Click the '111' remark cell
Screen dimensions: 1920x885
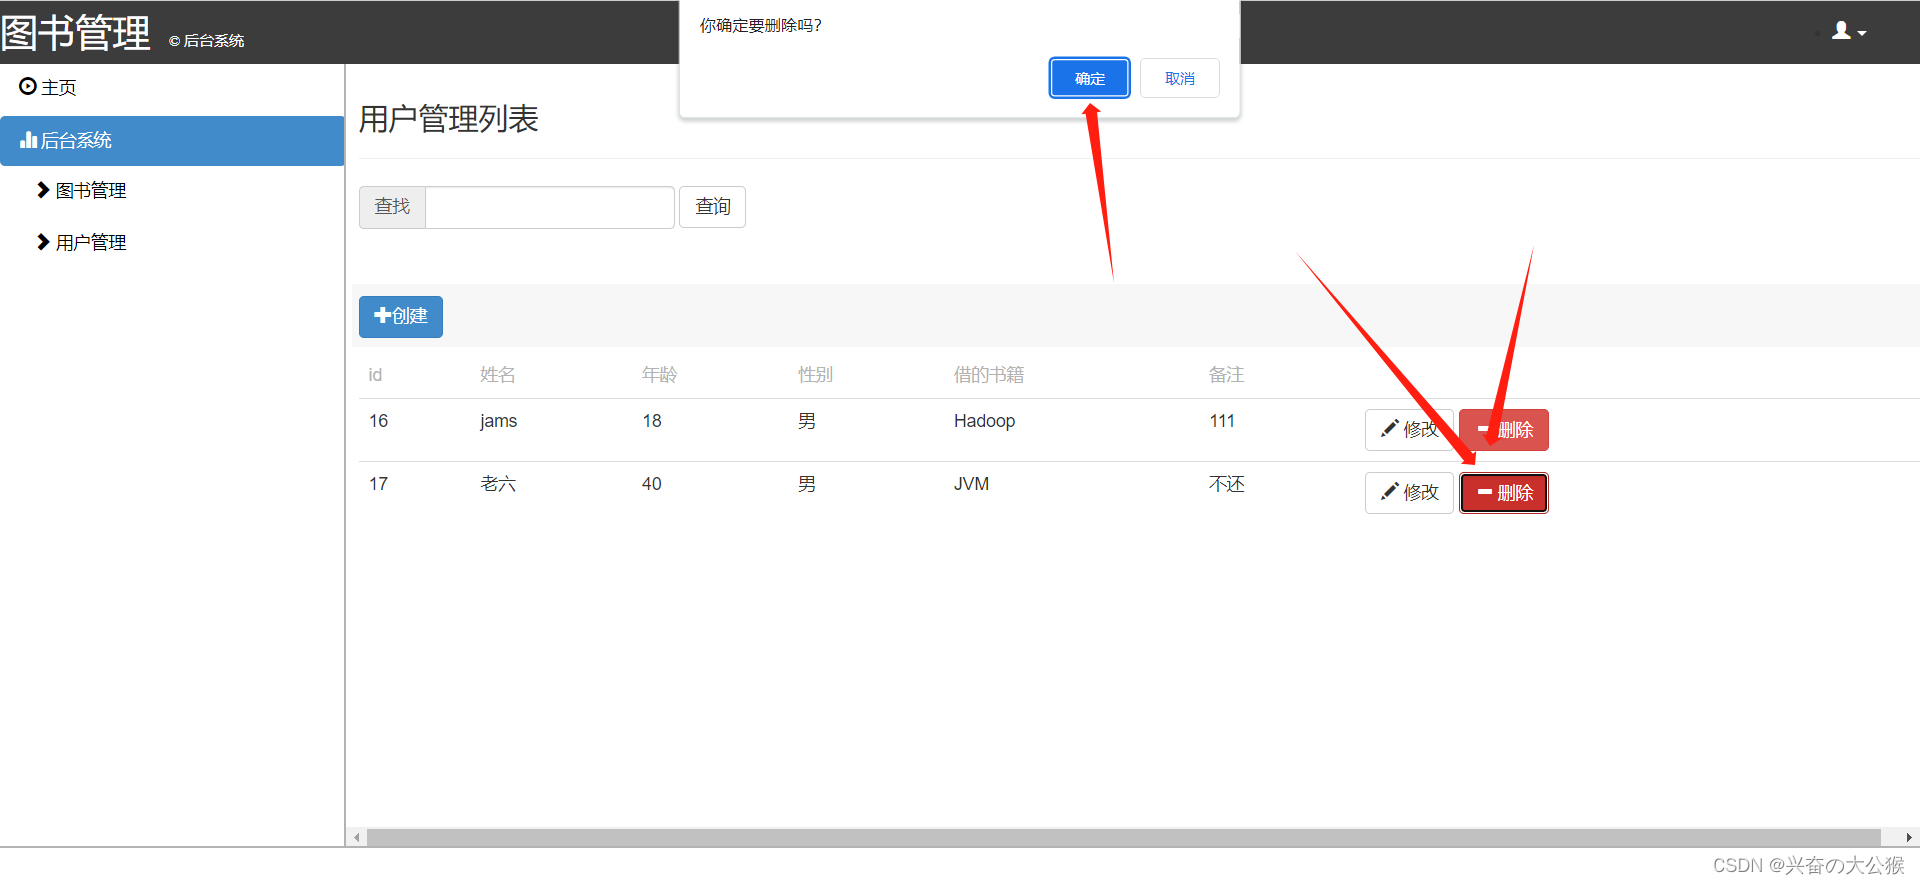tap(1222, 421)
